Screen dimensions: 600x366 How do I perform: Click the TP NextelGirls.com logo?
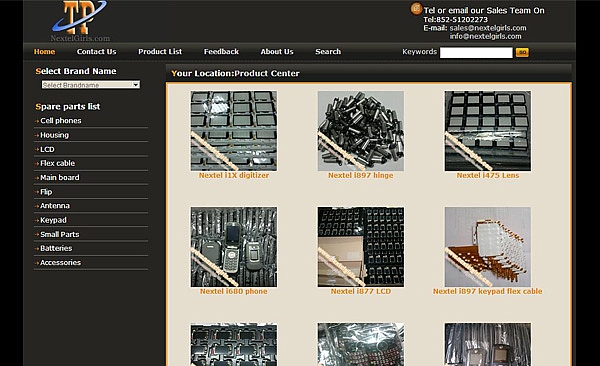click(80, 21)
